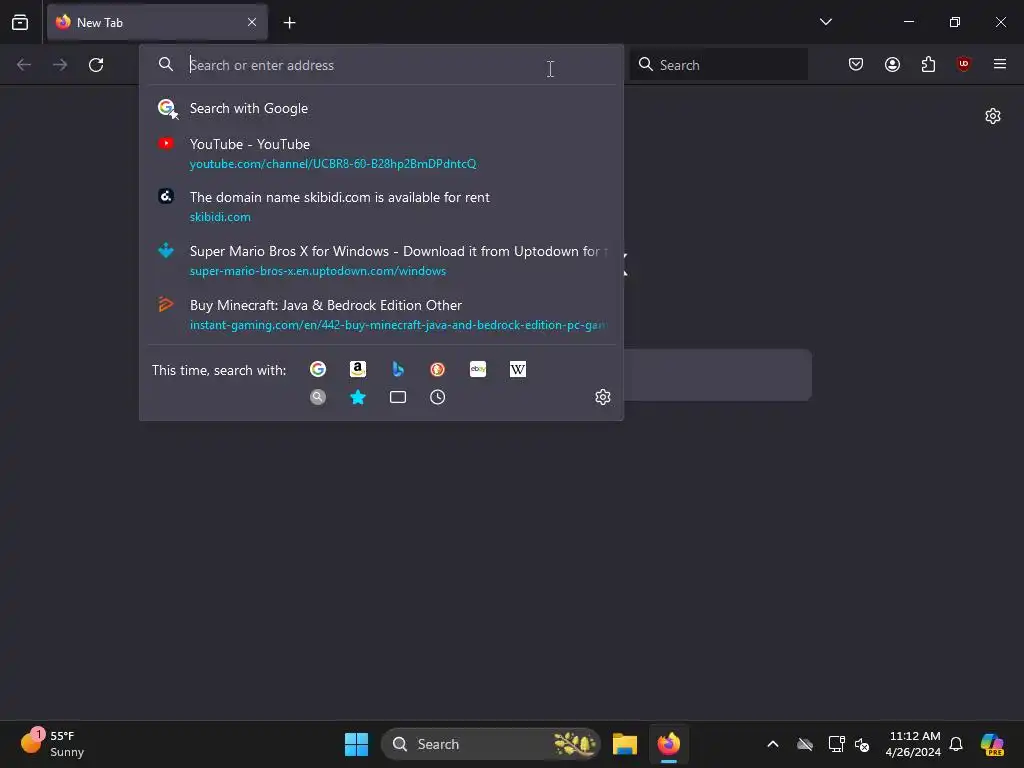This screenshot has height=768, width=1024.
Task: Open the 55°F Sunny weather widget
Action: point(52,744)
